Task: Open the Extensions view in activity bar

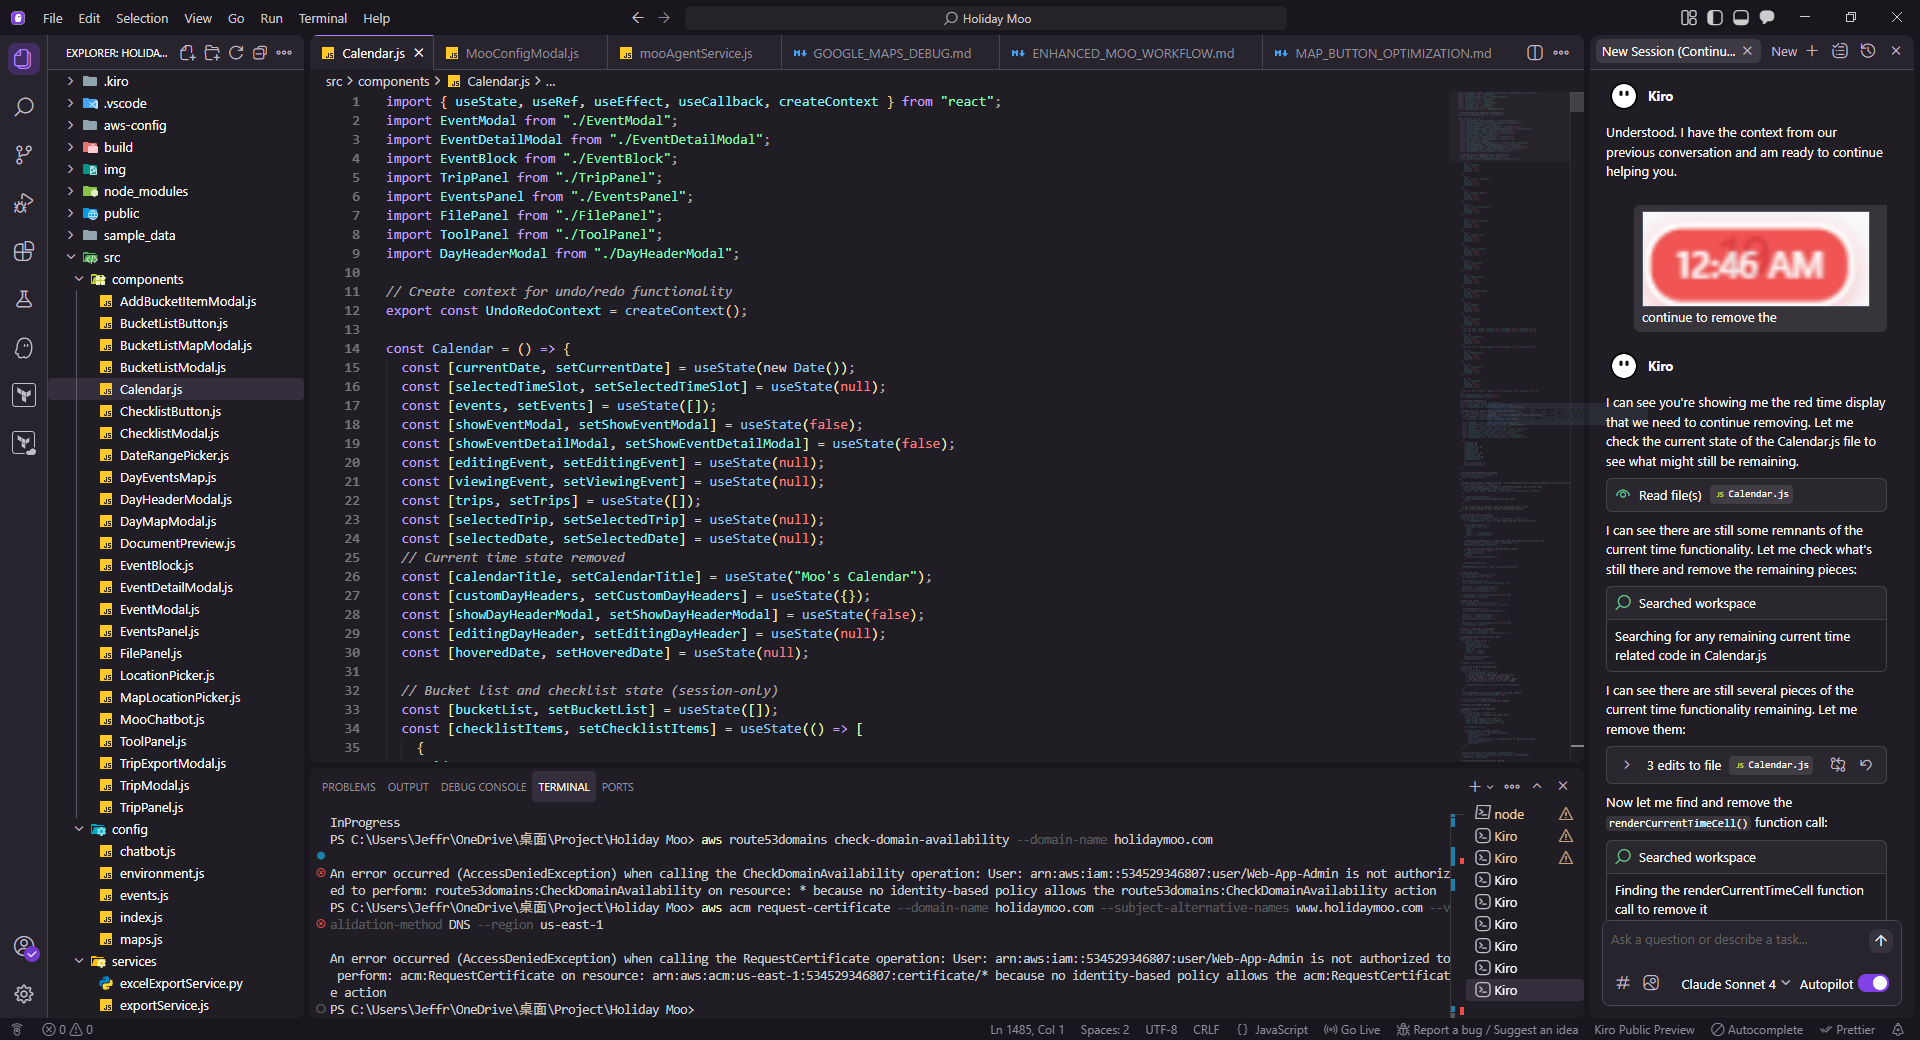Action: click(x=24, y=251)
